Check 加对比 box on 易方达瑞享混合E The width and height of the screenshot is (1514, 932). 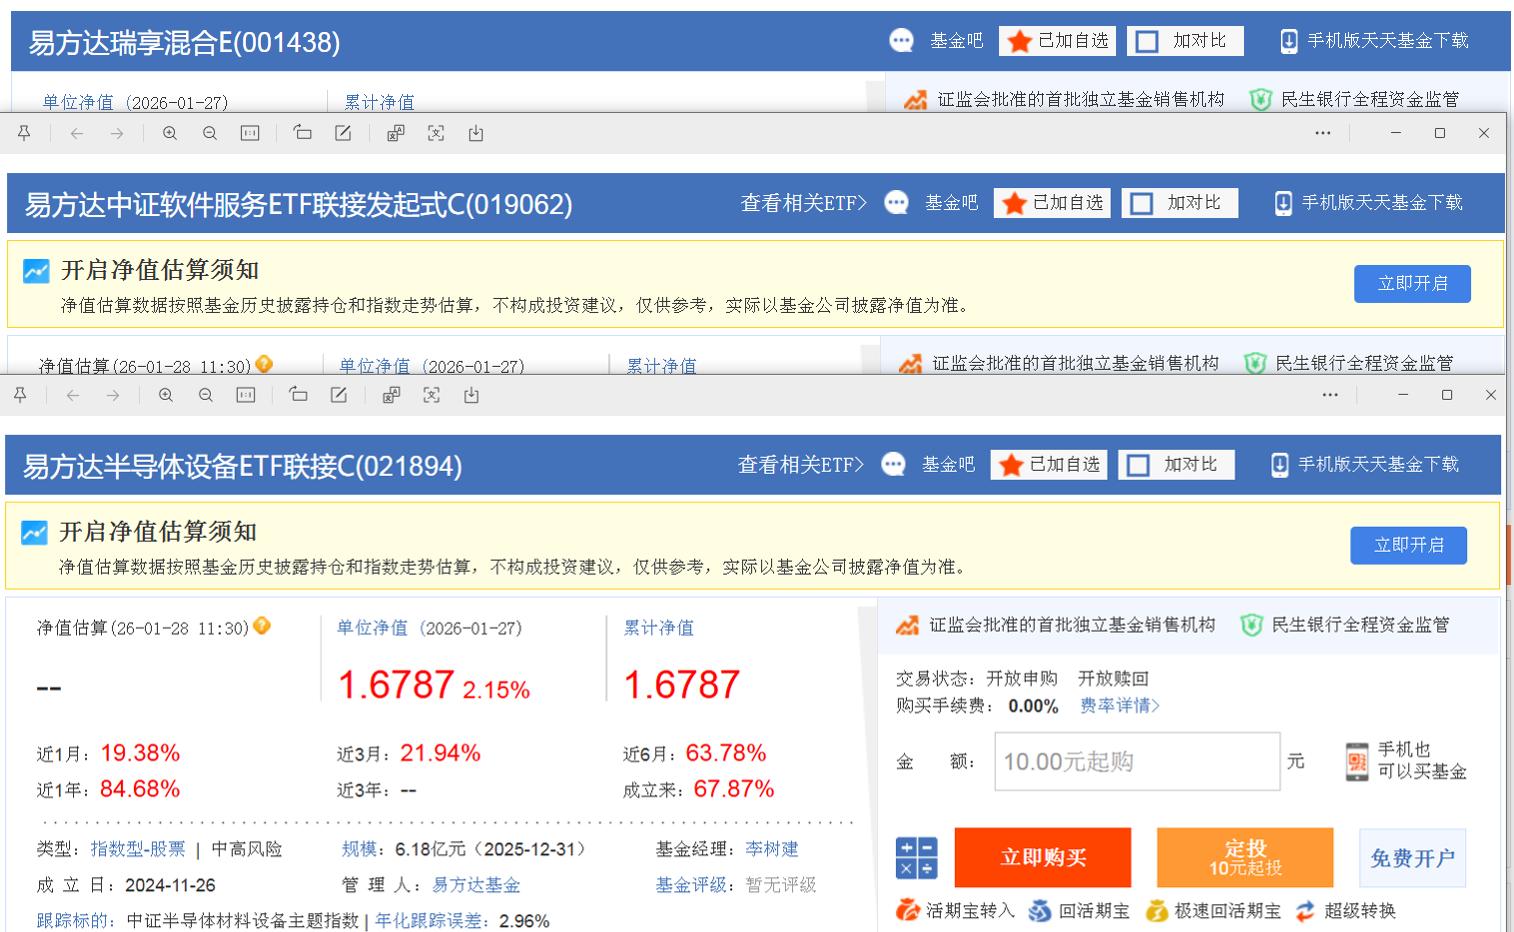[x=1147, y=41]
